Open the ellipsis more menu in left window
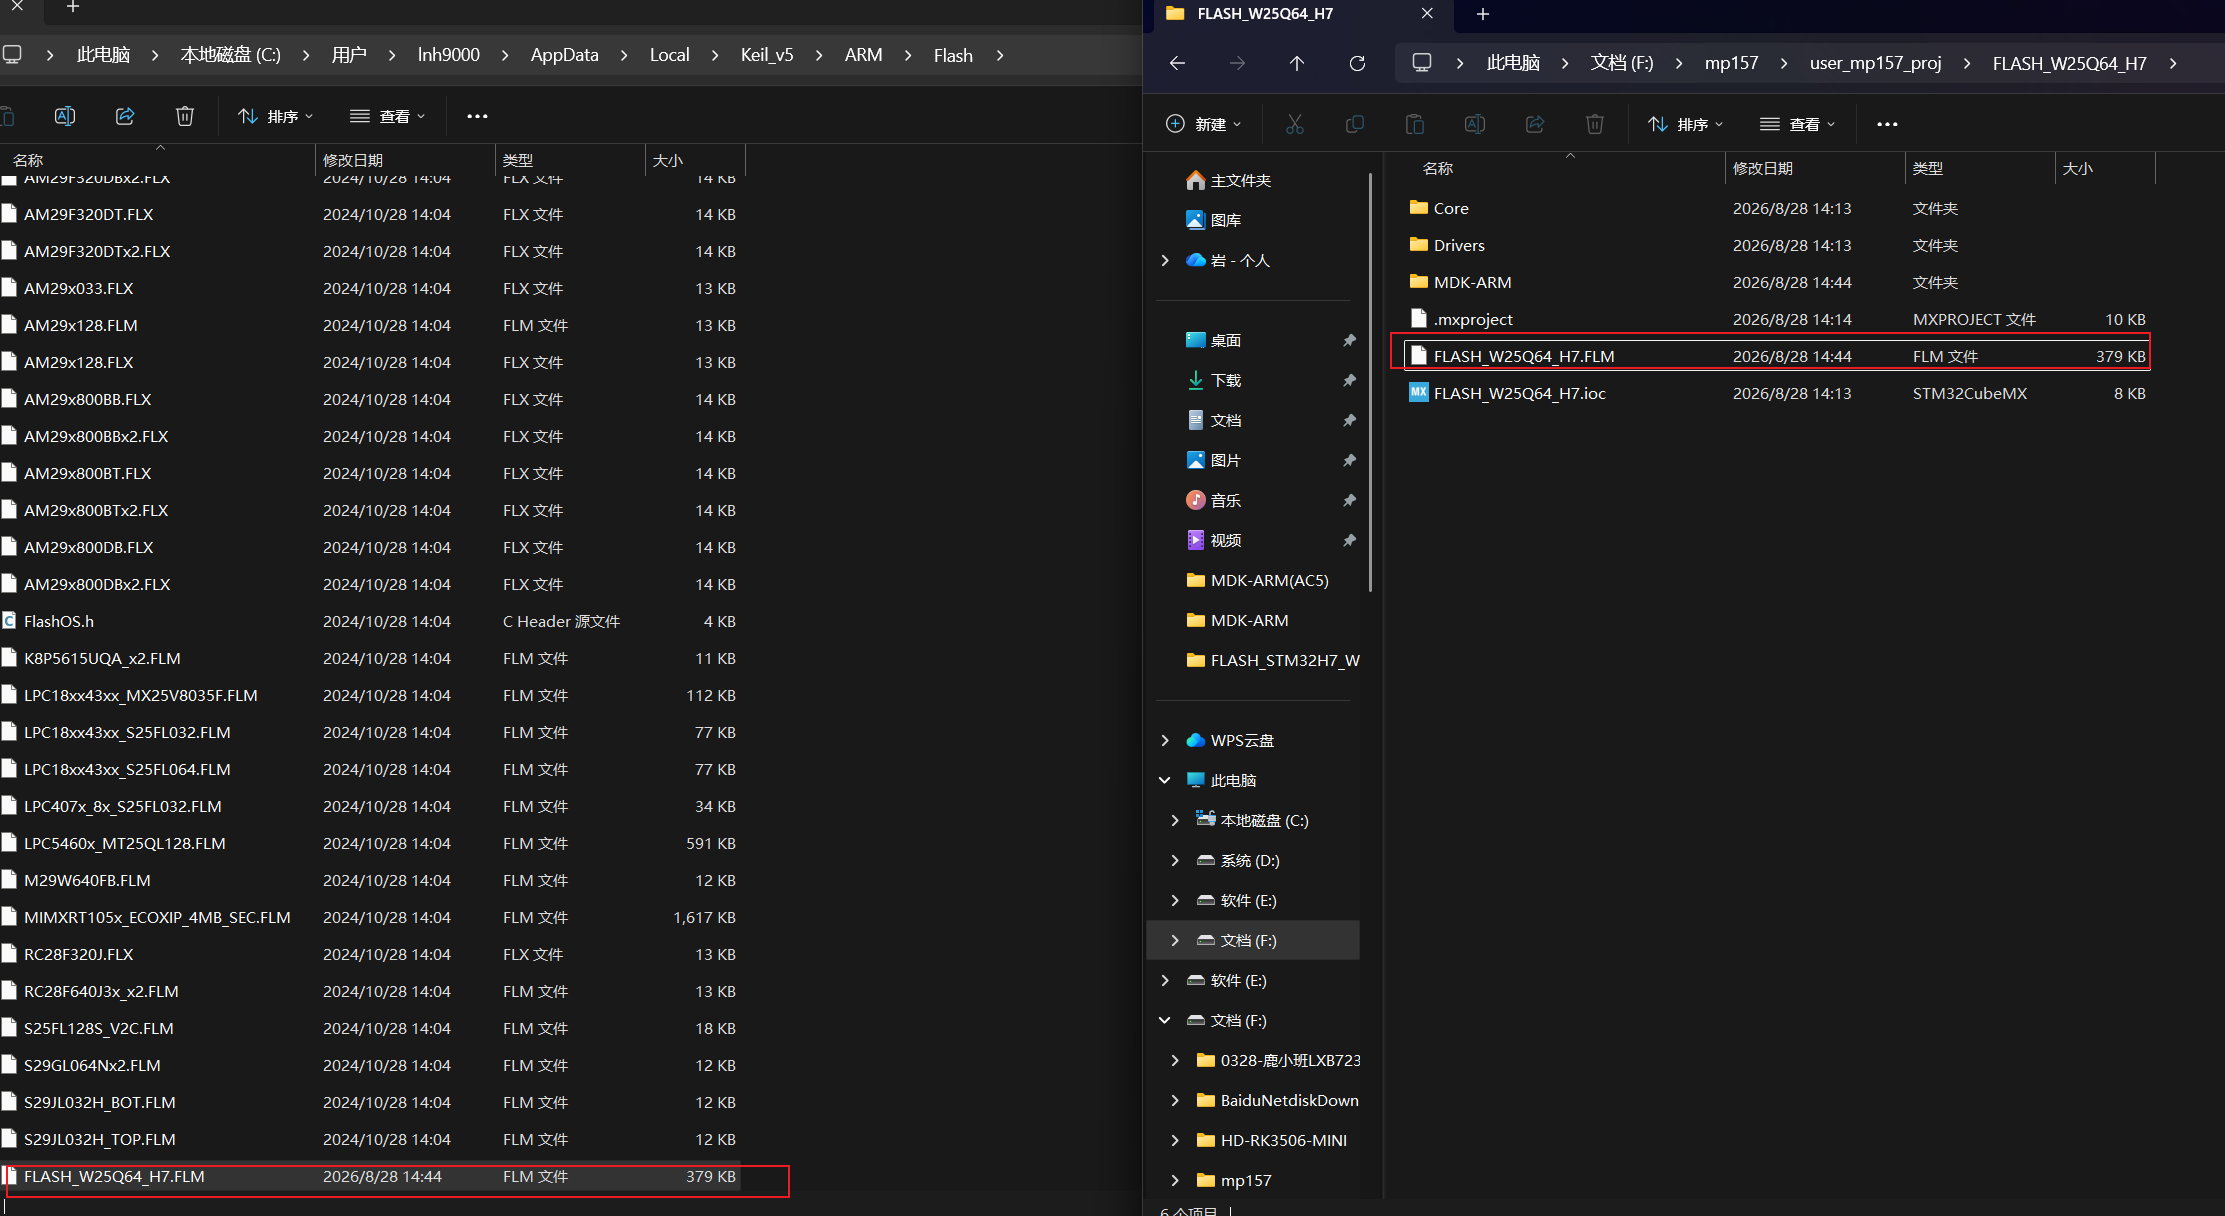 [477, 116]
